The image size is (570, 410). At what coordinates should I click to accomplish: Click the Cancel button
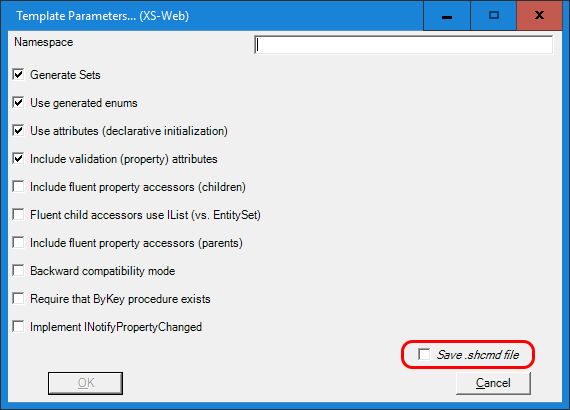[493, 383]
